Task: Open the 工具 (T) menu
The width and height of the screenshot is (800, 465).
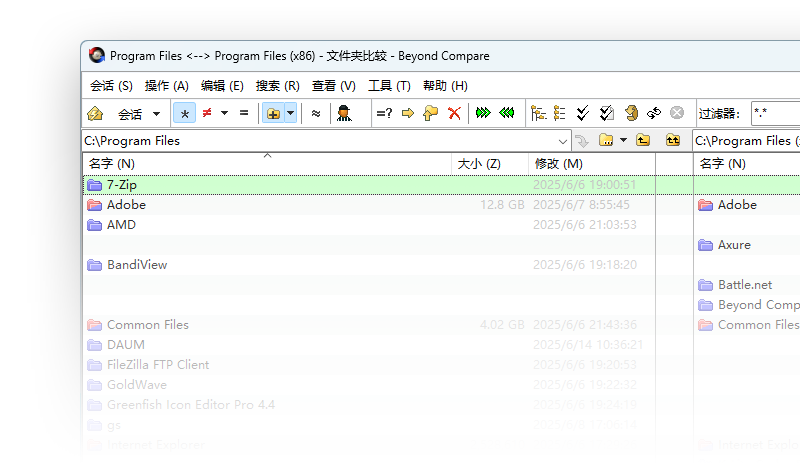Action: pyautogui.click(x=389, y=86)
